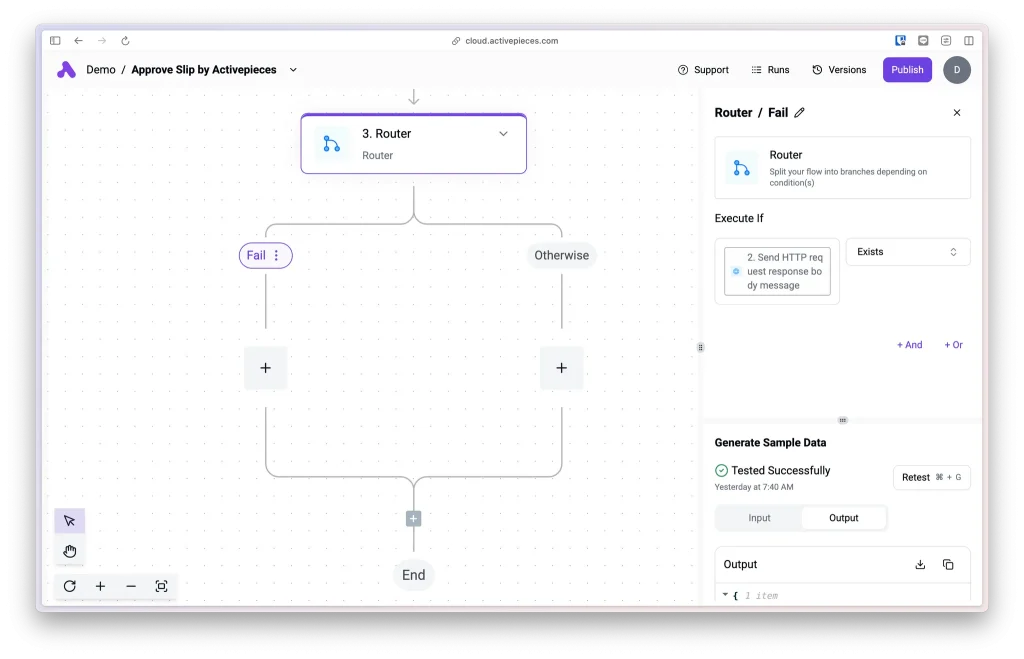
Task: Download the output data
Action: (x=920, y=564)
